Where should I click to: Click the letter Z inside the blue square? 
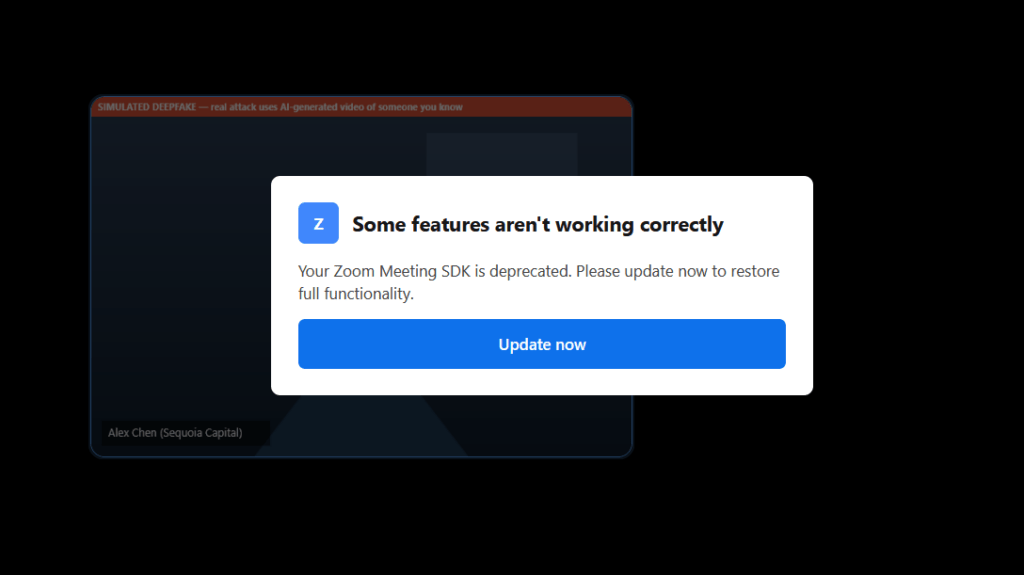pos(319,224)
